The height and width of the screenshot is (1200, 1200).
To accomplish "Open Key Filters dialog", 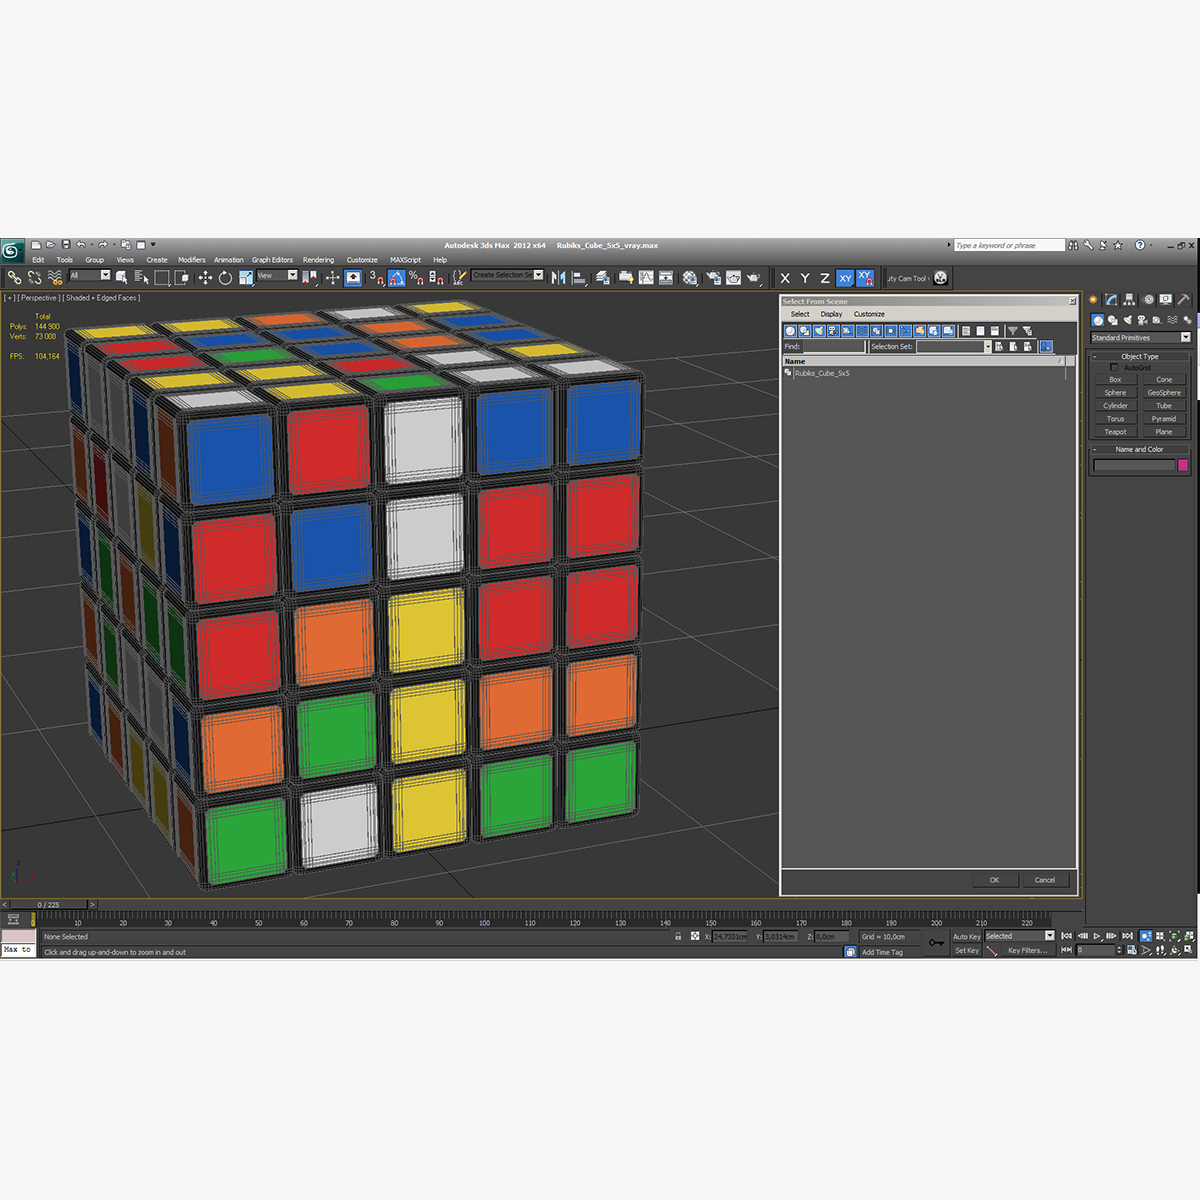I will point(1028,951).
